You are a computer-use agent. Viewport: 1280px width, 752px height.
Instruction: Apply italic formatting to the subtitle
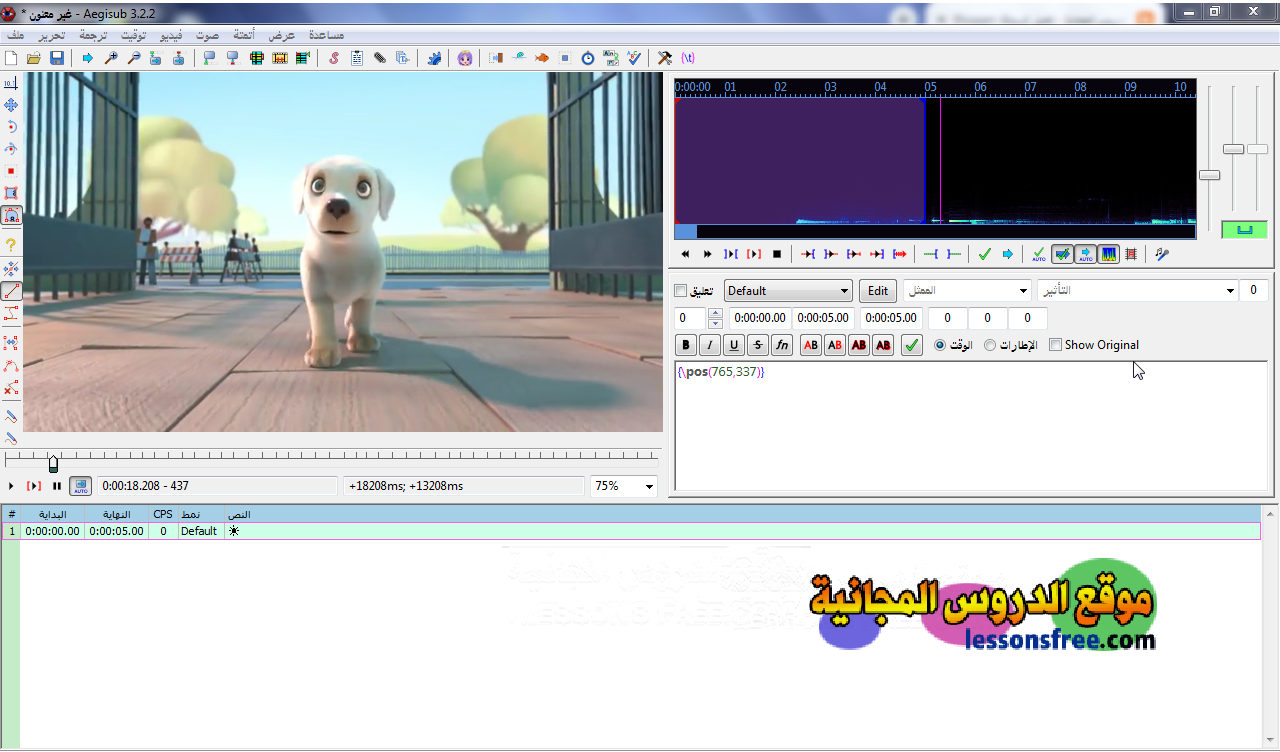tap(710, 345)
